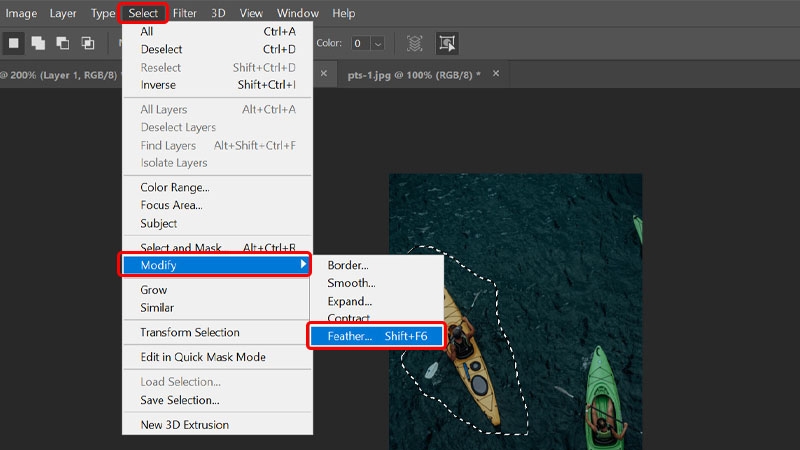Choose Edit in Quick Mask Mode

coord(217,357)
